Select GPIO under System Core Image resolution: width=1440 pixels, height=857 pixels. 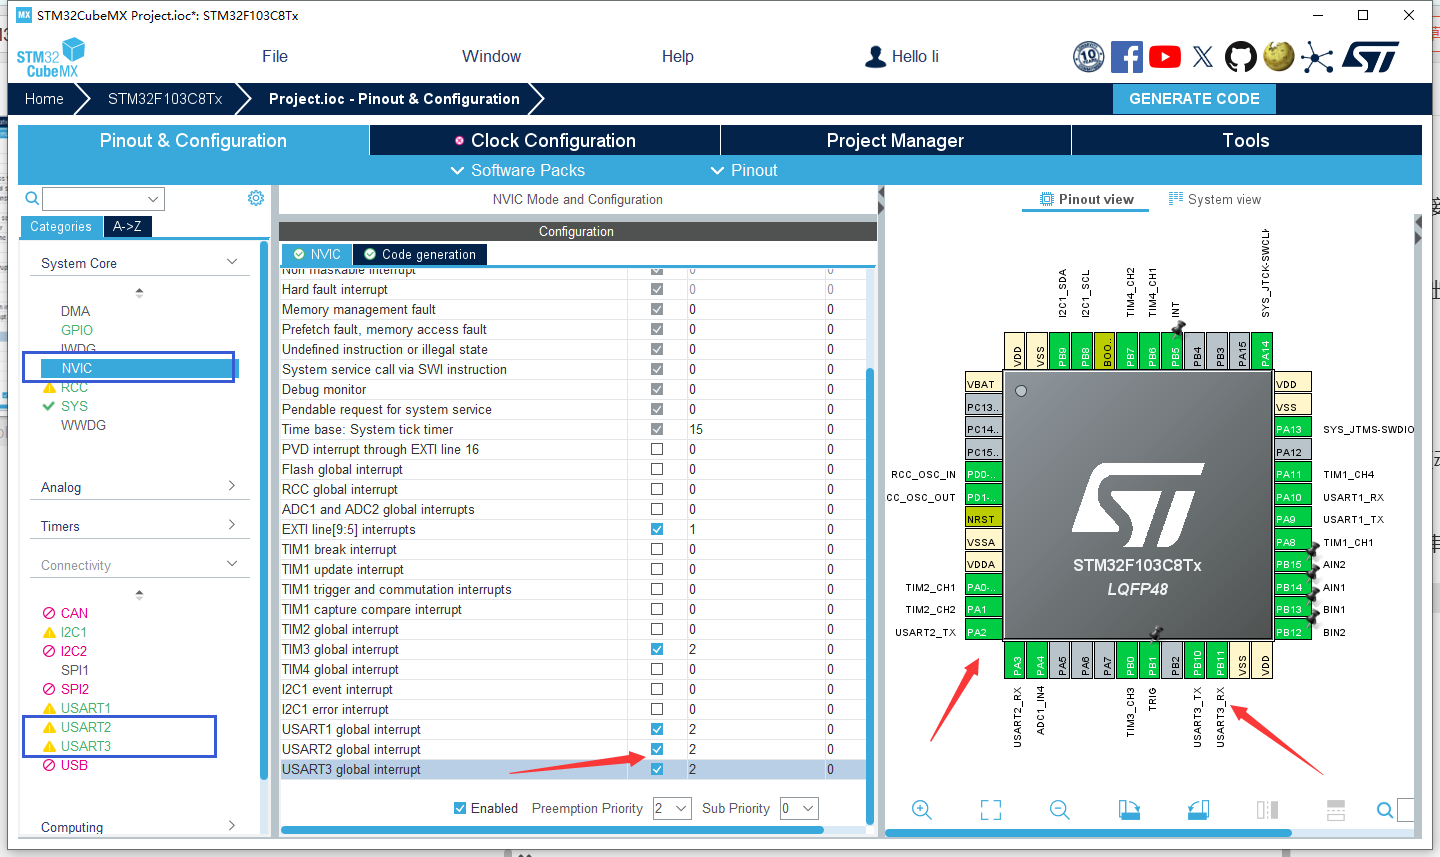point(77,330)
